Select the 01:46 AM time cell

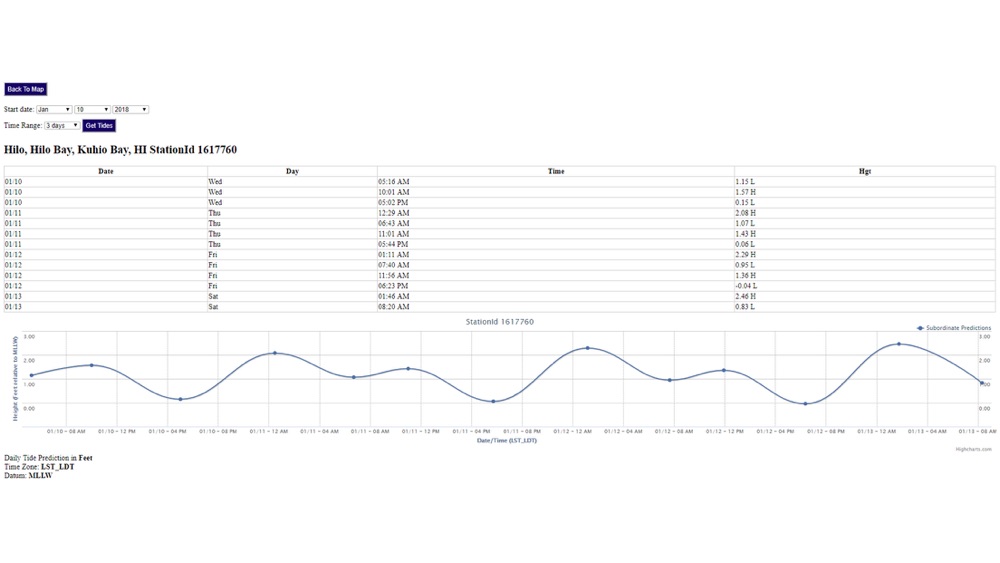click(555, 296)
